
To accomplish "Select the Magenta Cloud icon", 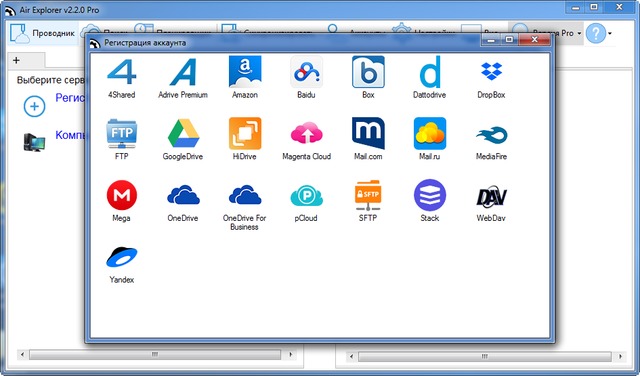I will 307,132.
